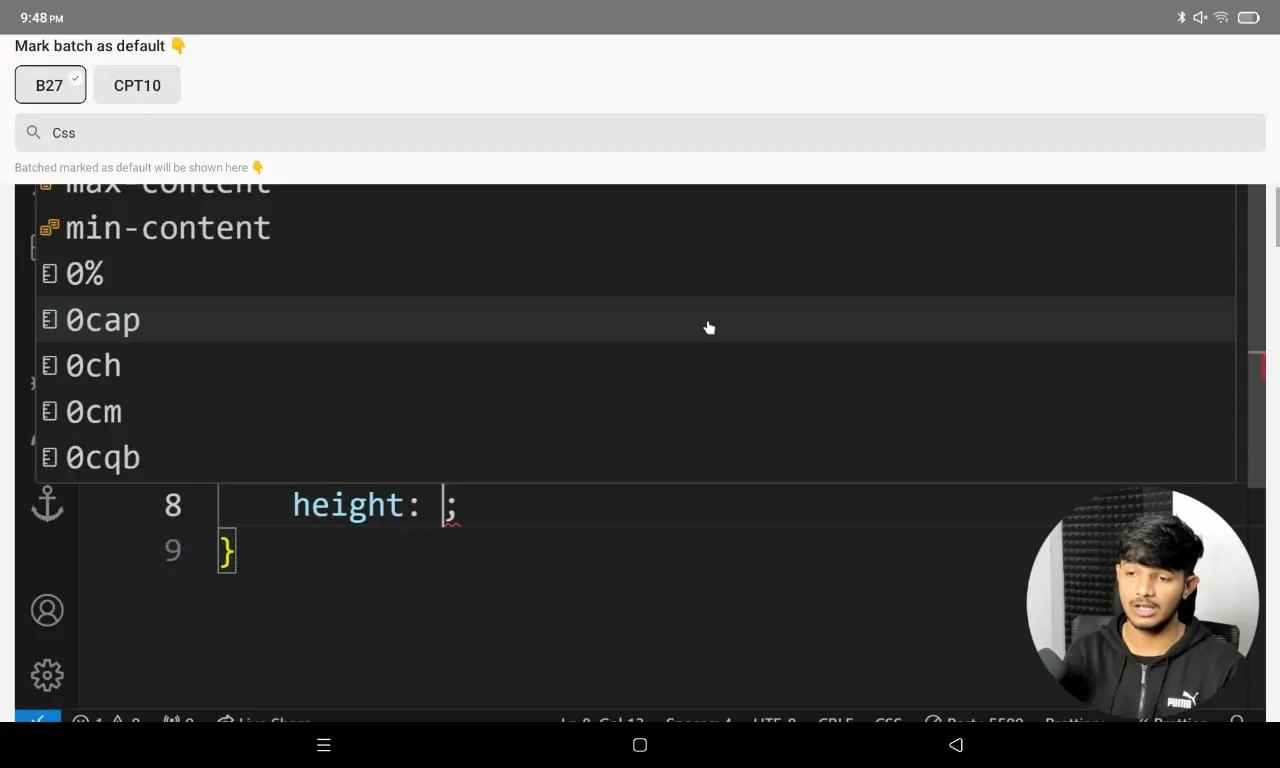Tap the magnifier search icon
Screen dimensions: 1280x768
pyautogui.click(x=33, y=132)
